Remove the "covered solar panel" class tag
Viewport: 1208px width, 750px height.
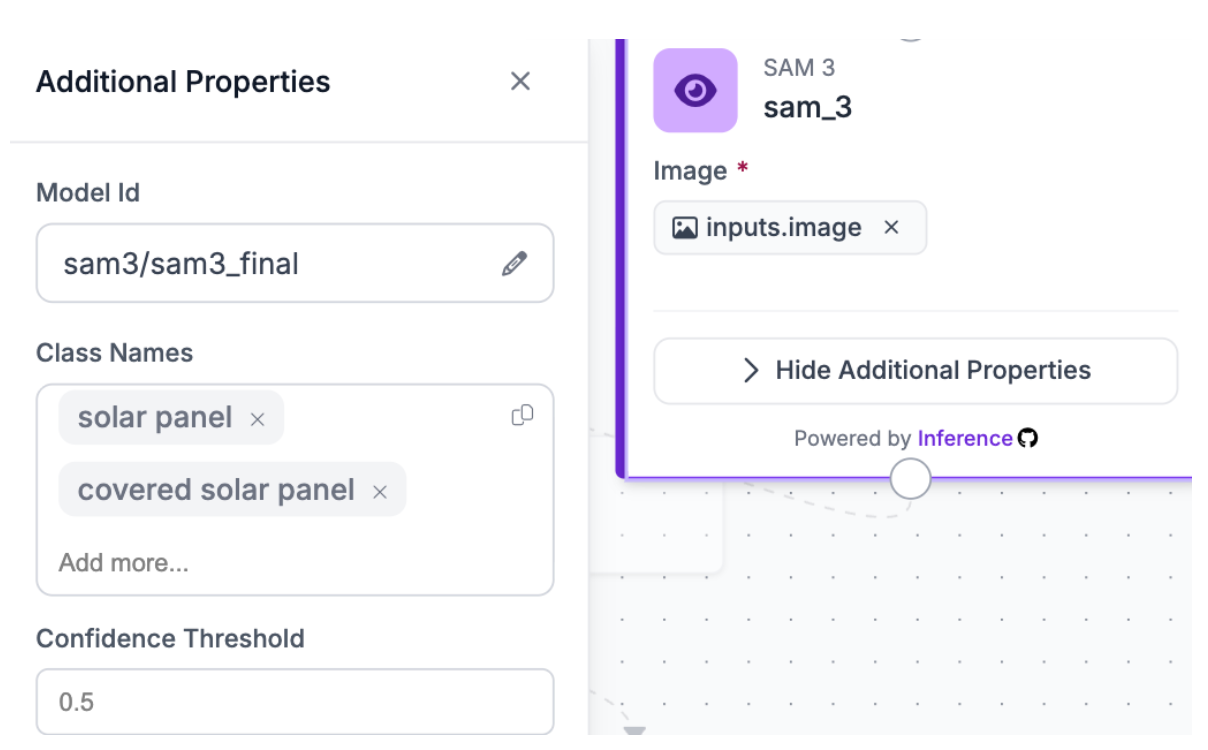(379, 491)
